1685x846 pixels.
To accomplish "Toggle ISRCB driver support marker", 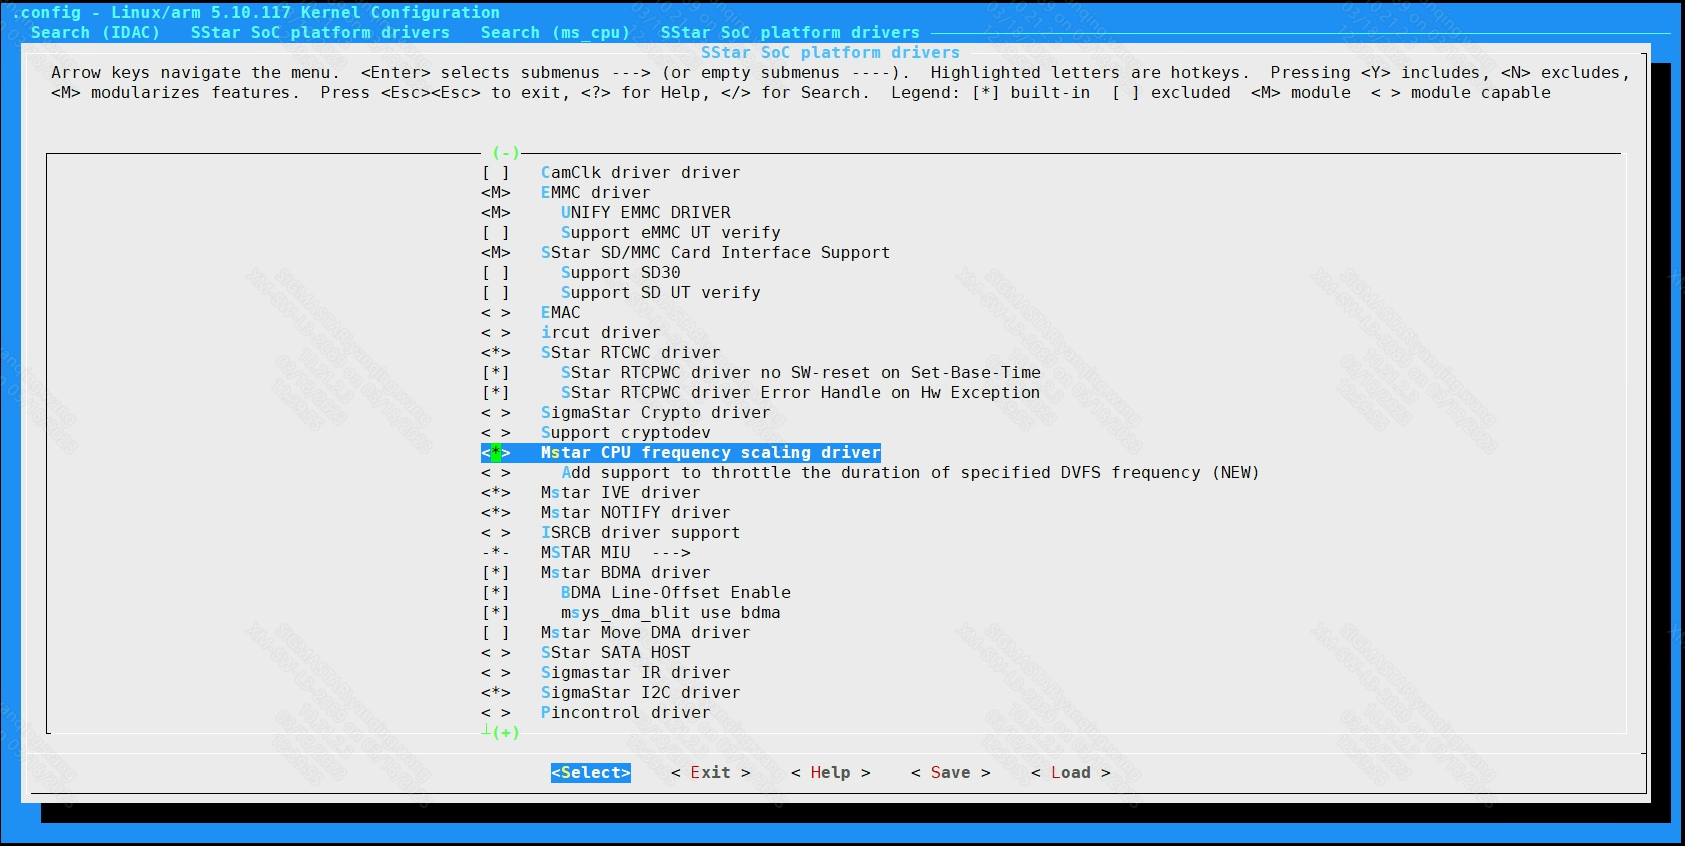I will pyautogui.click(x=496, y=532).
